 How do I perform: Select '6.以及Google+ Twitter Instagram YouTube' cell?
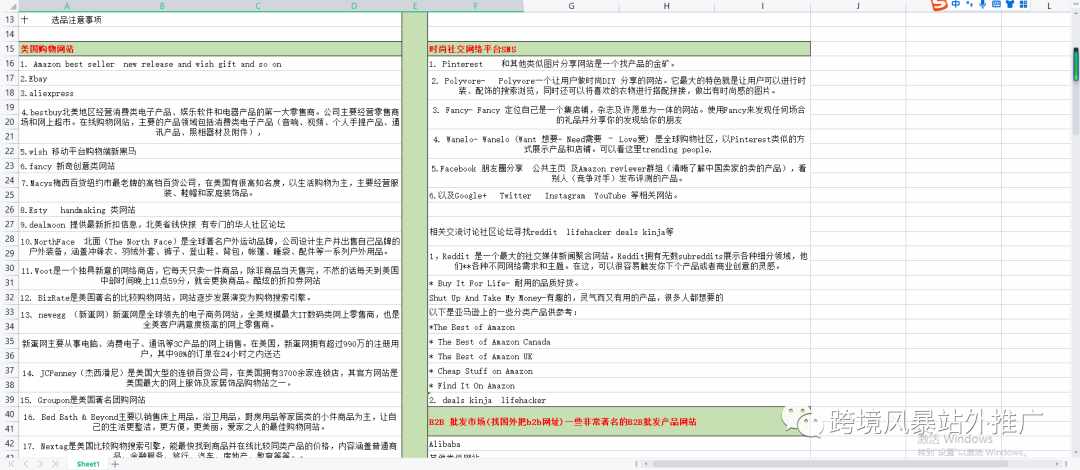(619, 195)
